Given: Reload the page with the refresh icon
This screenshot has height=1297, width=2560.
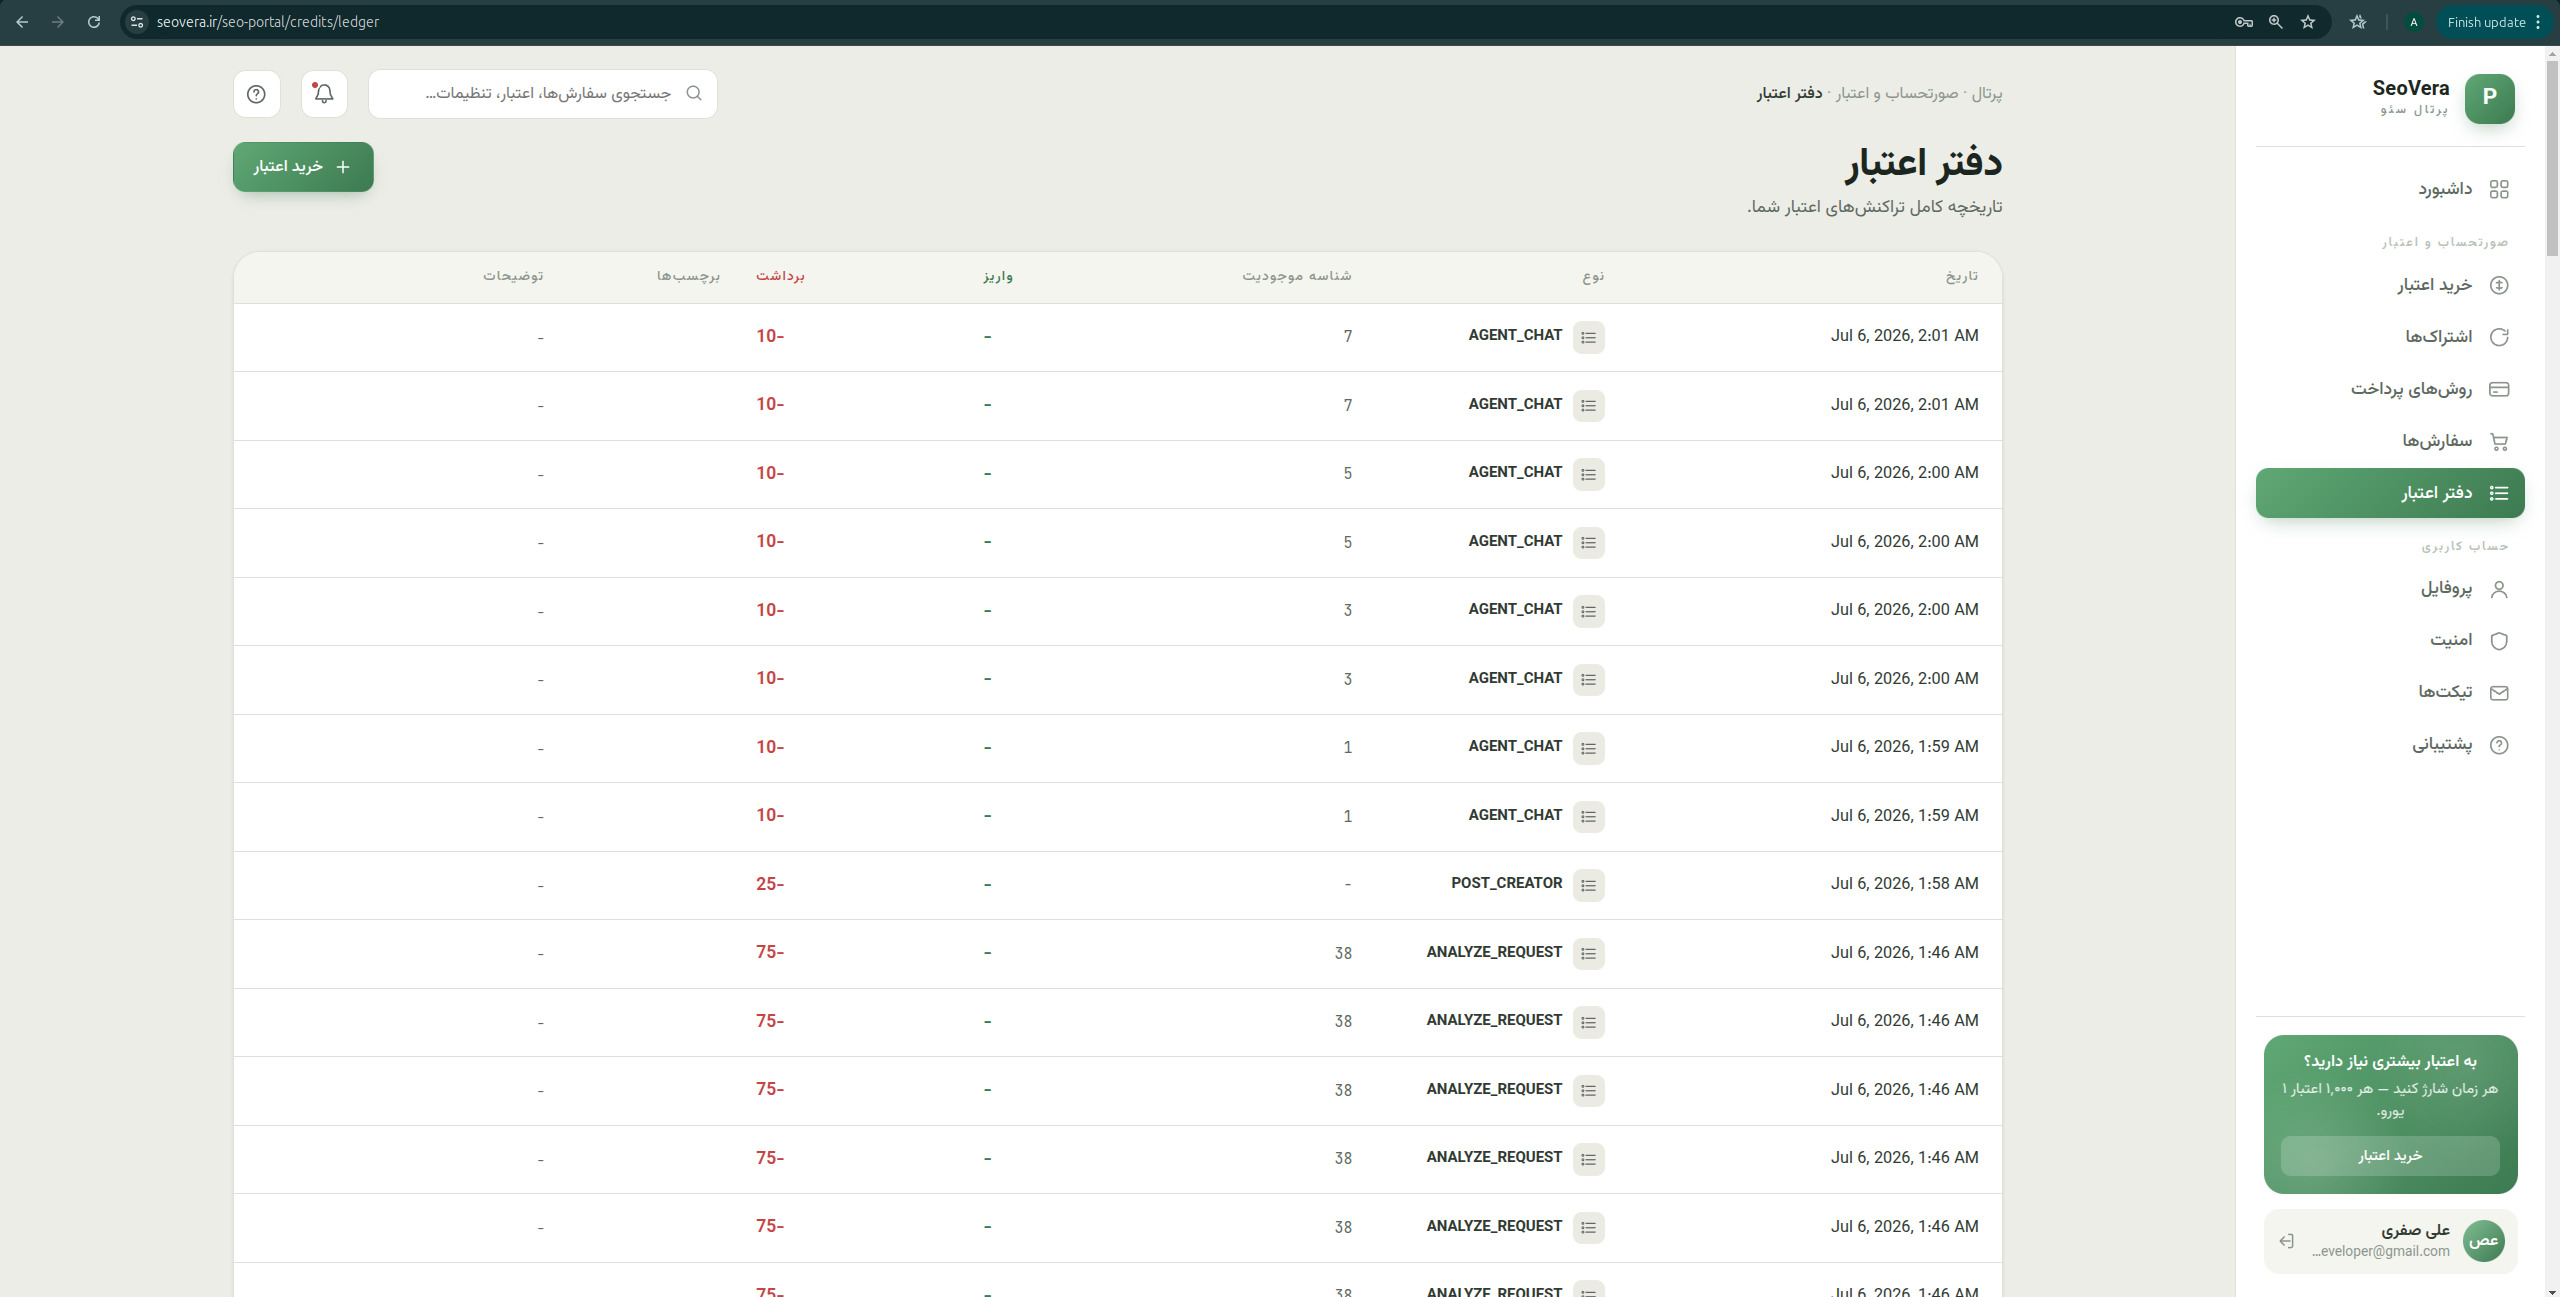Looking at the screenshot, I should 94,22.
